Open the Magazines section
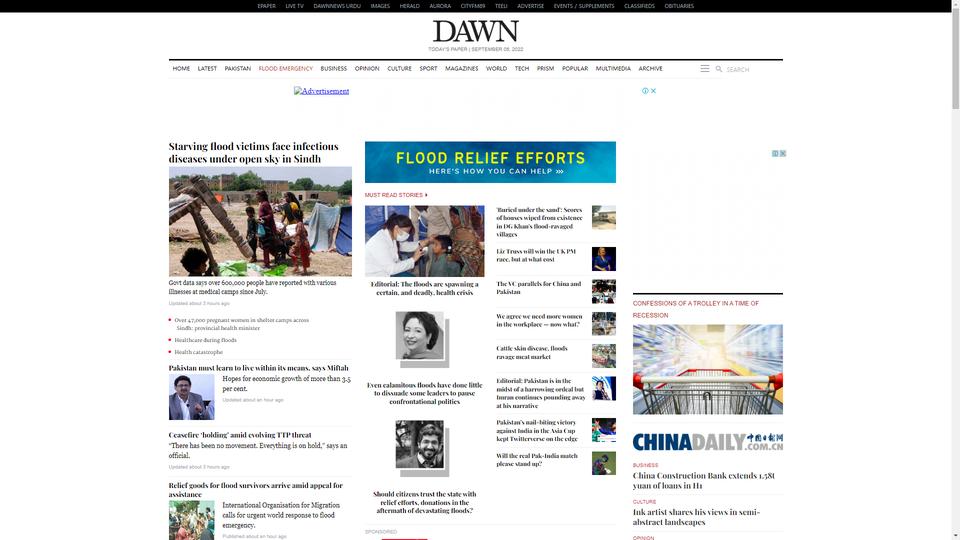960x540 pixels. tap(462, 69)
